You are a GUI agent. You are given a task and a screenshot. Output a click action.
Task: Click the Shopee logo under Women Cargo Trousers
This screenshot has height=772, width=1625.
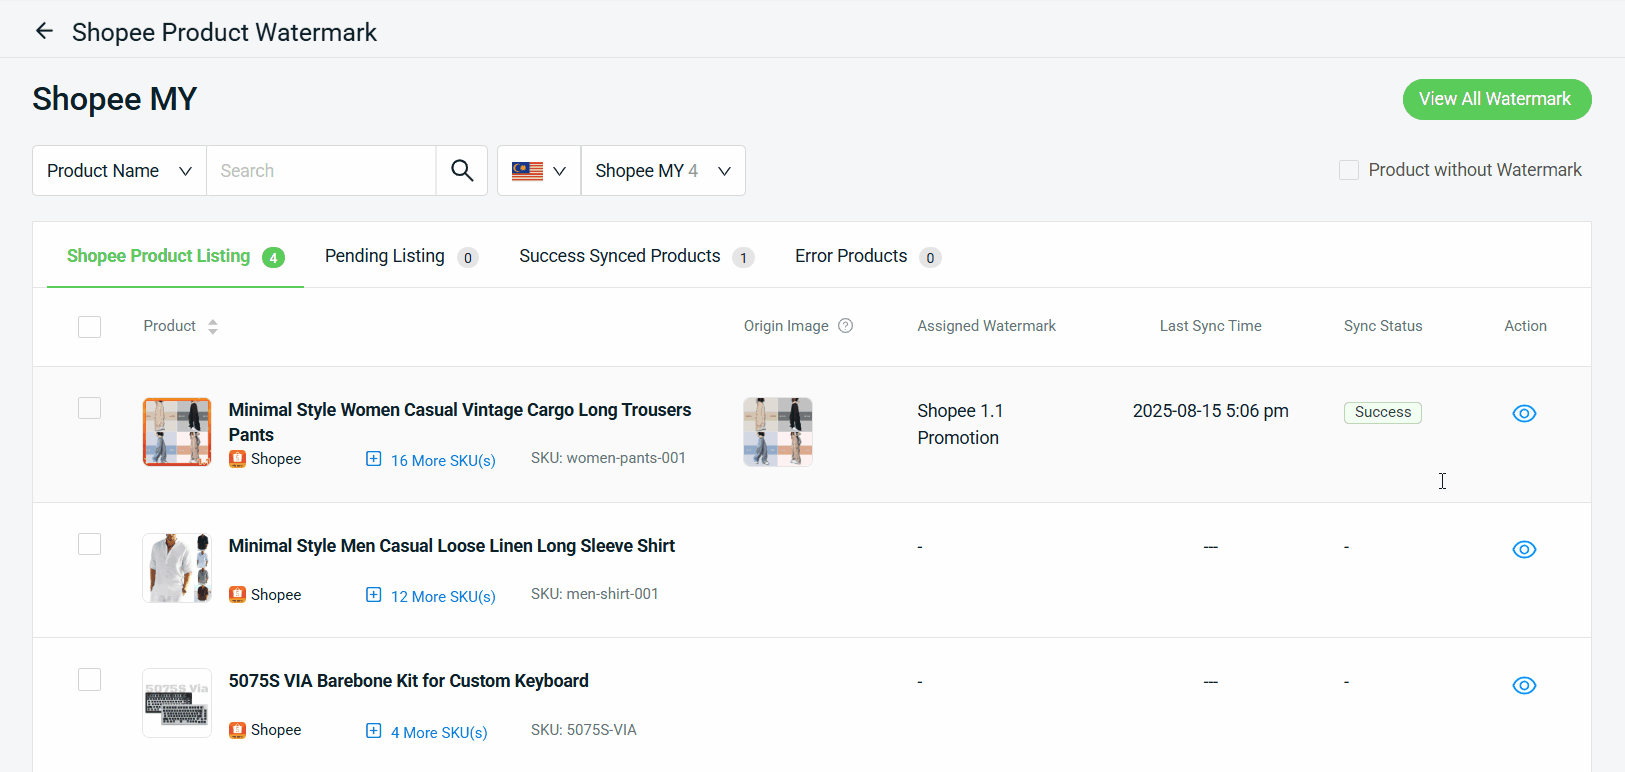(x=237, y=458)
